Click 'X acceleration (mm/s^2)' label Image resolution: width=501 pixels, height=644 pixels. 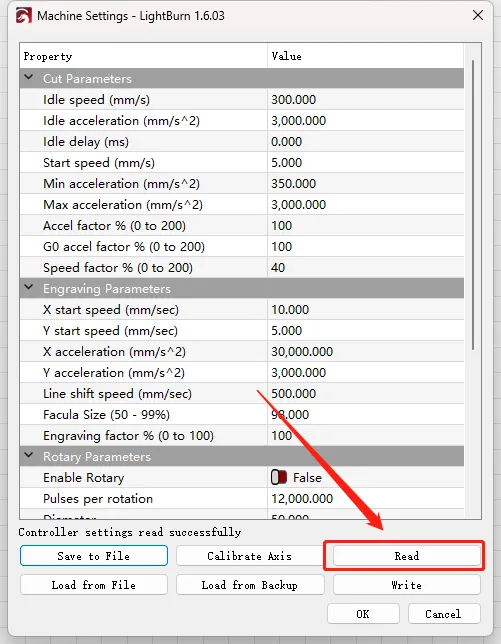(x=114, y=352)
